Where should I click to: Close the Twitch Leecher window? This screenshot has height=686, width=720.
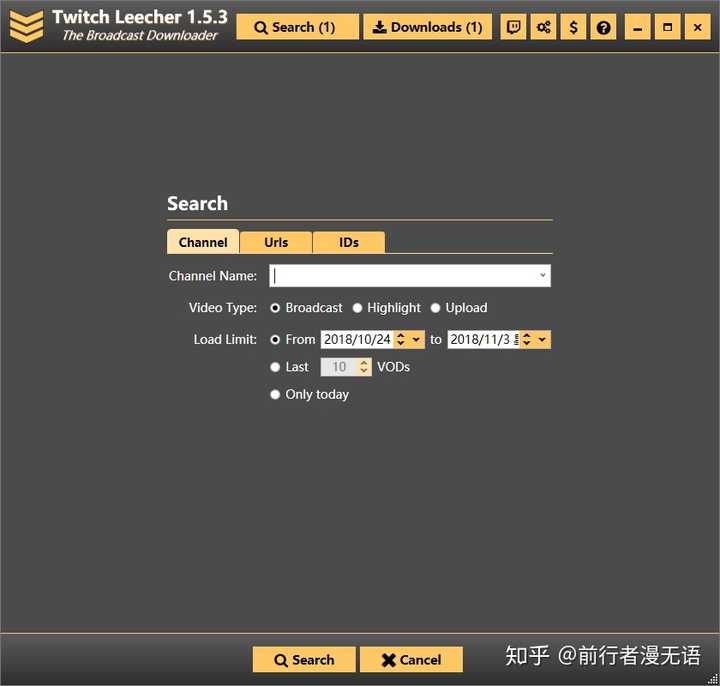point(698,27)
